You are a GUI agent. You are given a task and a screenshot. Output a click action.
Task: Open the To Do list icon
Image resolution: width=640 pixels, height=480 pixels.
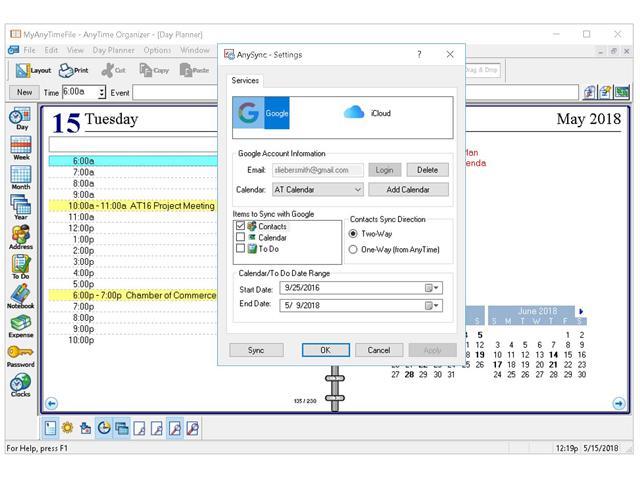click(20, 267)
